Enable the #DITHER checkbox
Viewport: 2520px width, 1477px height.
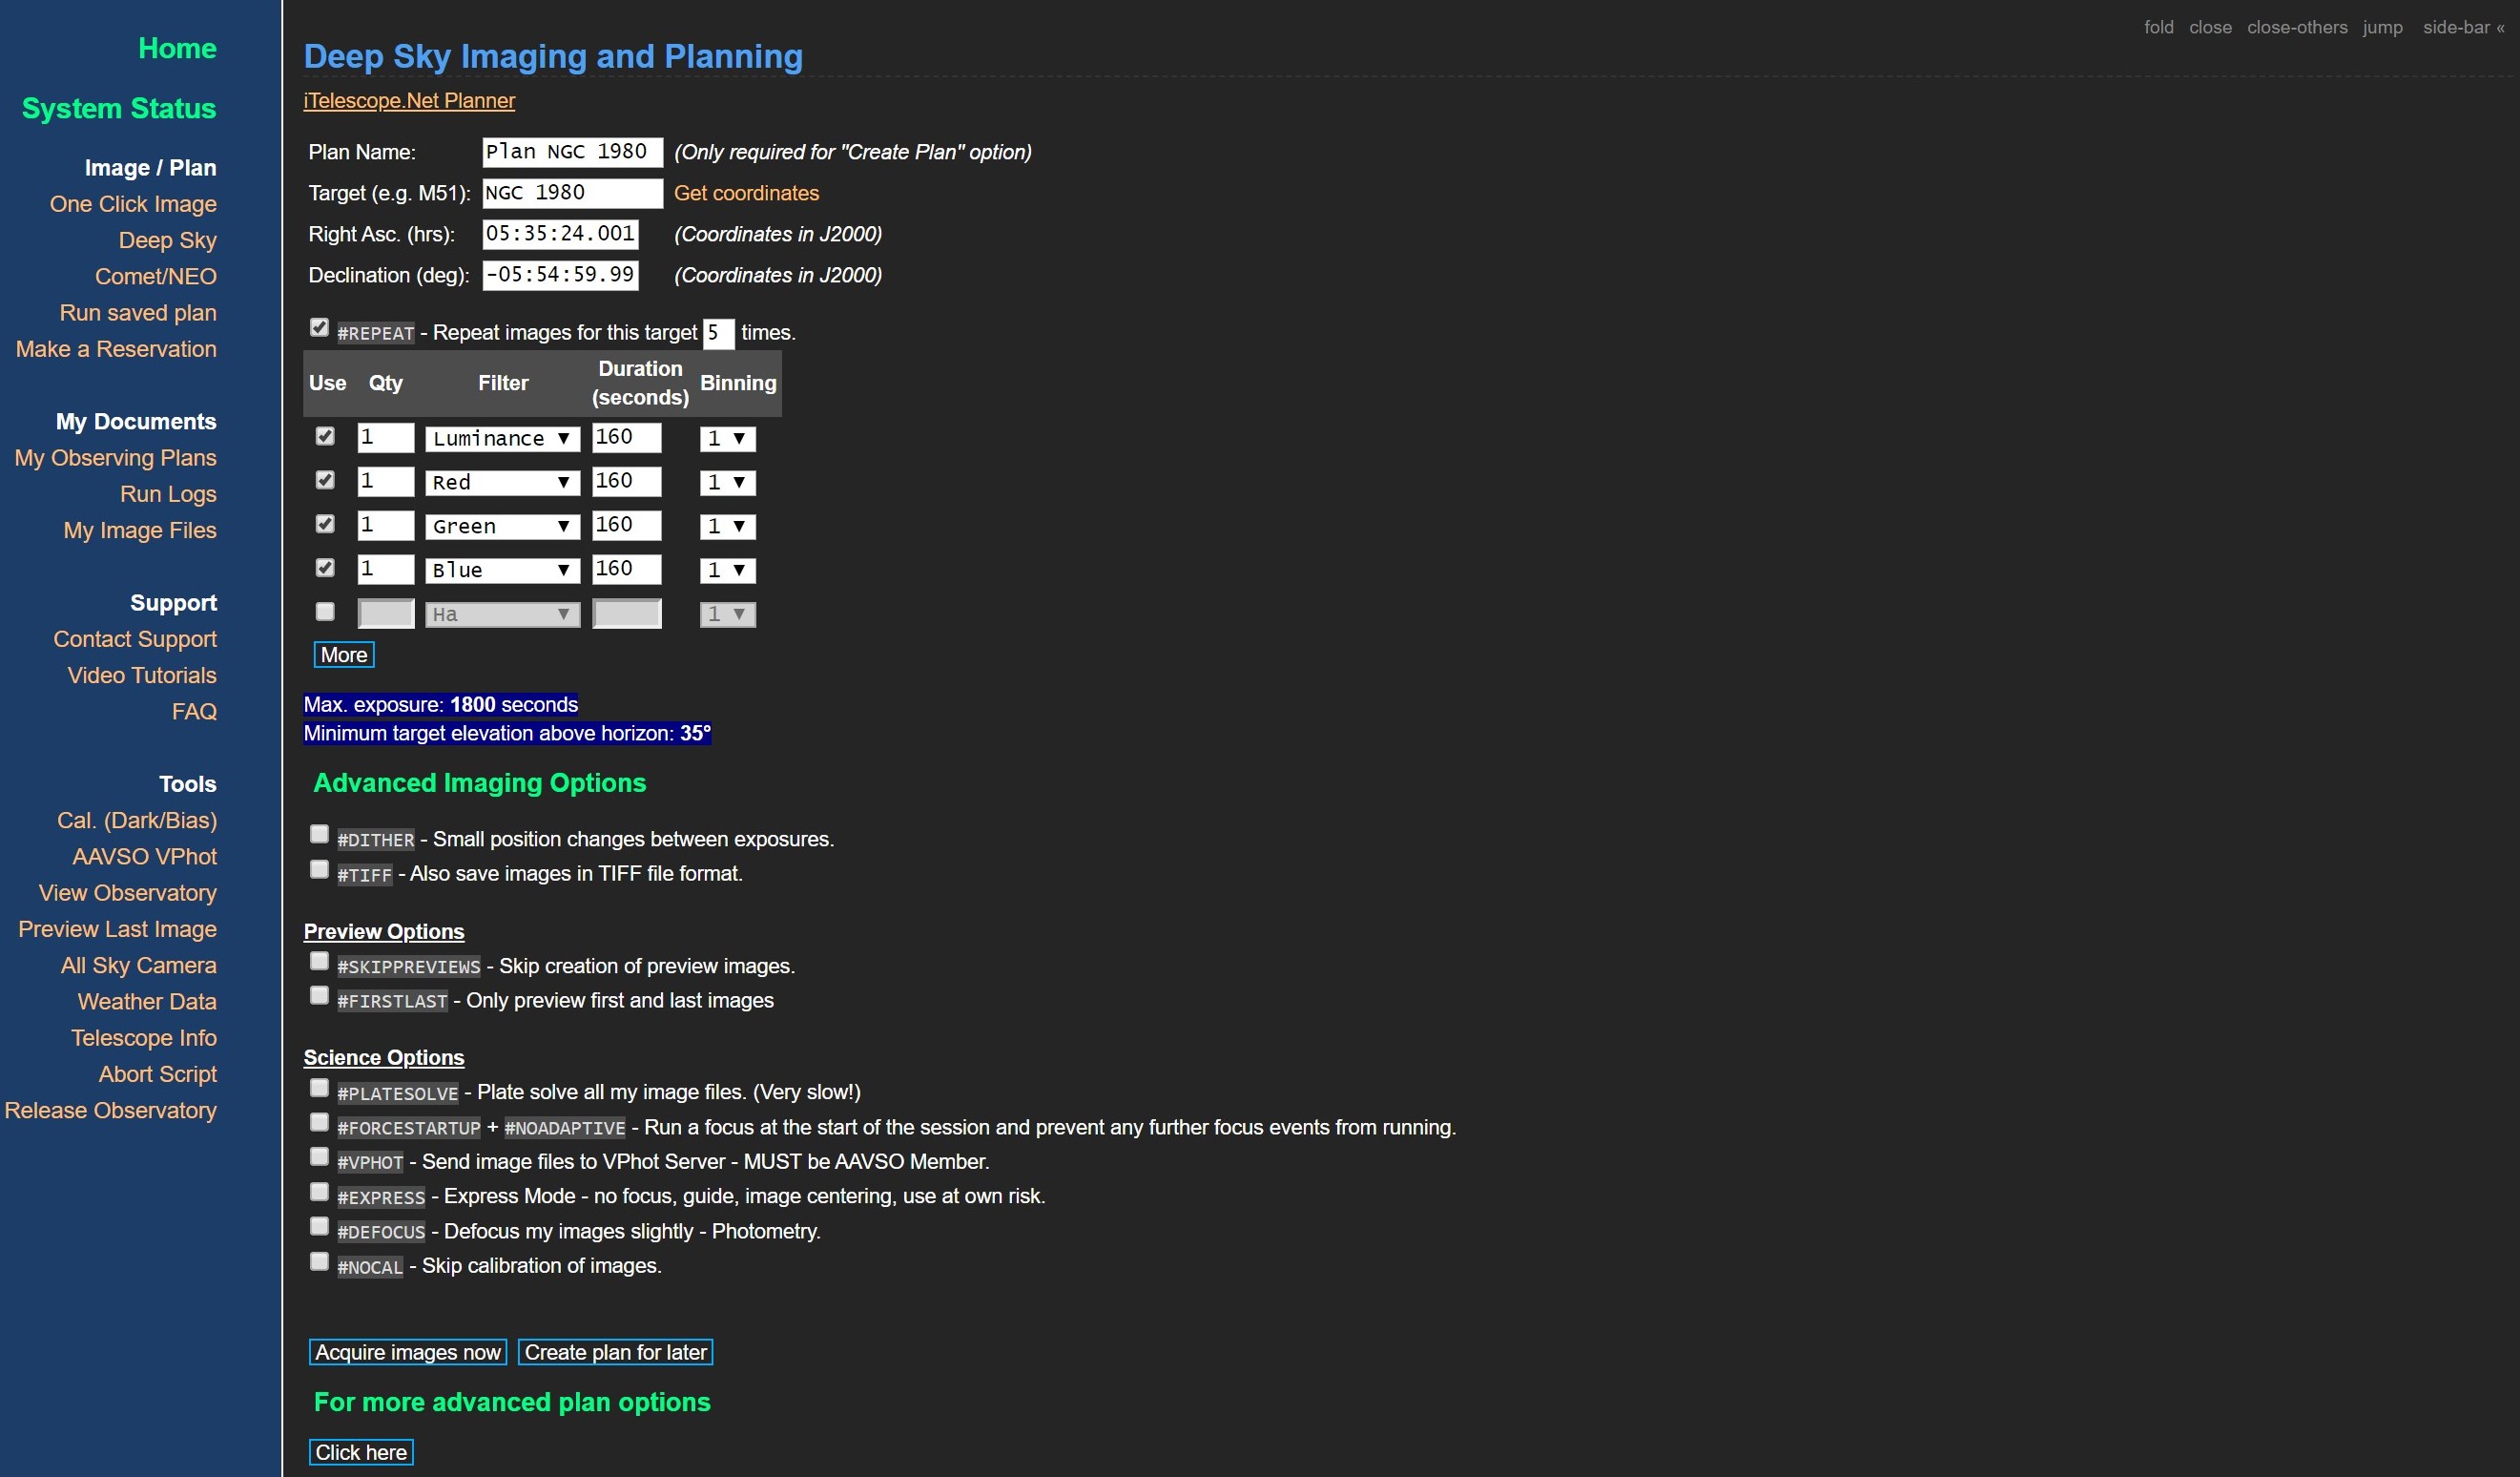click(x=319, y=834)
